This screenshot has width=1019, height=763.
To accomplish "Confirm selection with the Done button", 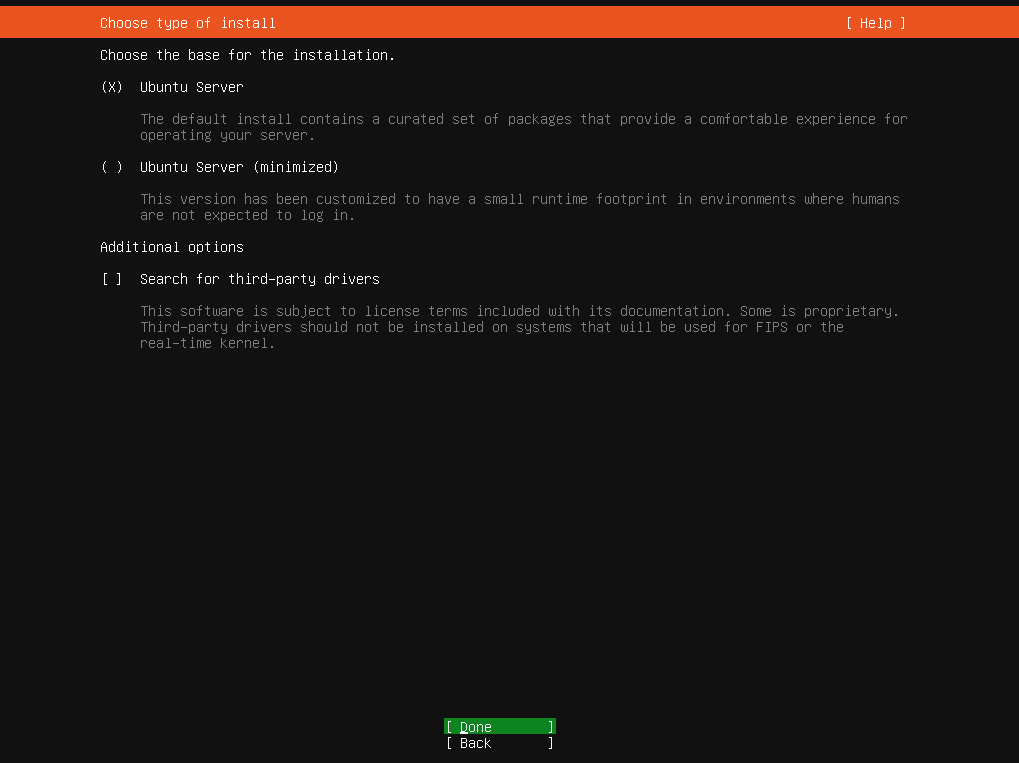I will pos(500,727).
